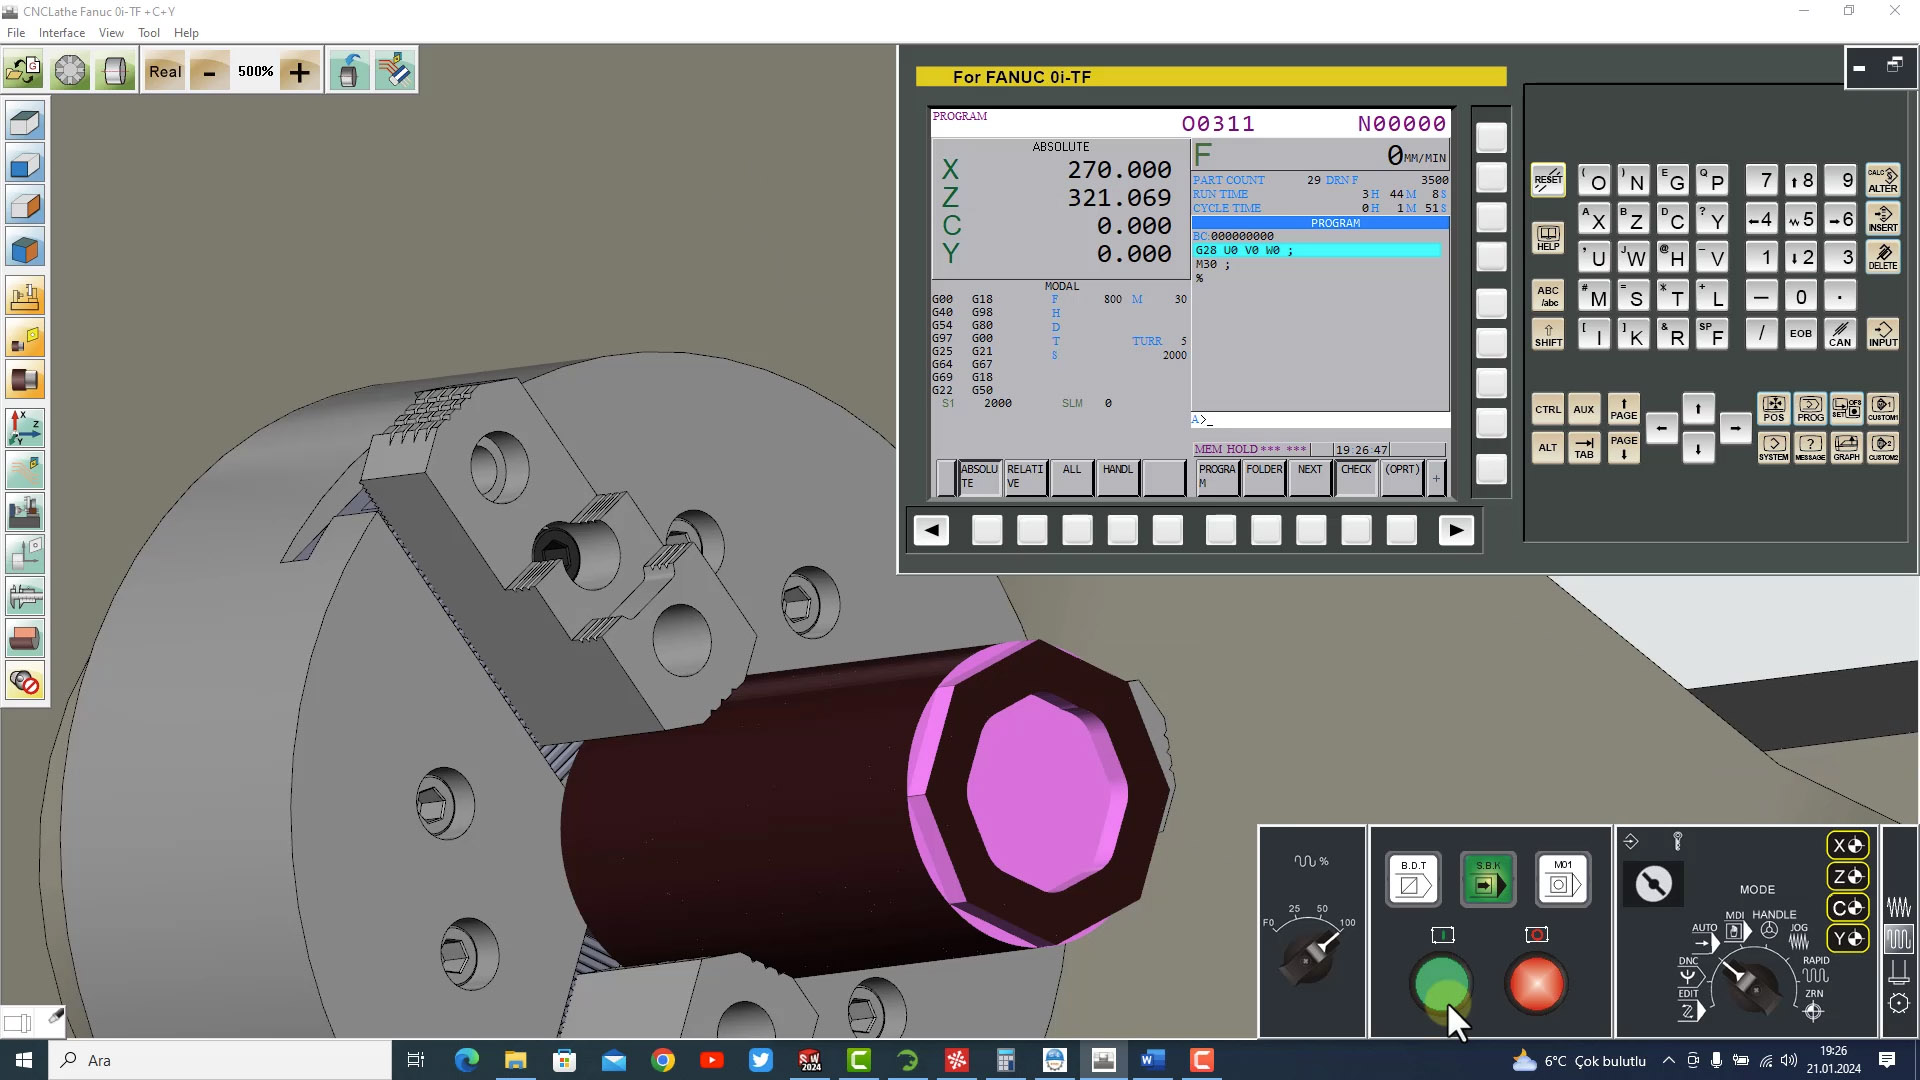Viewport: 1920px width, 1080px height.
Task: Click the INSERT edit key
Action: click(1882, 219)
